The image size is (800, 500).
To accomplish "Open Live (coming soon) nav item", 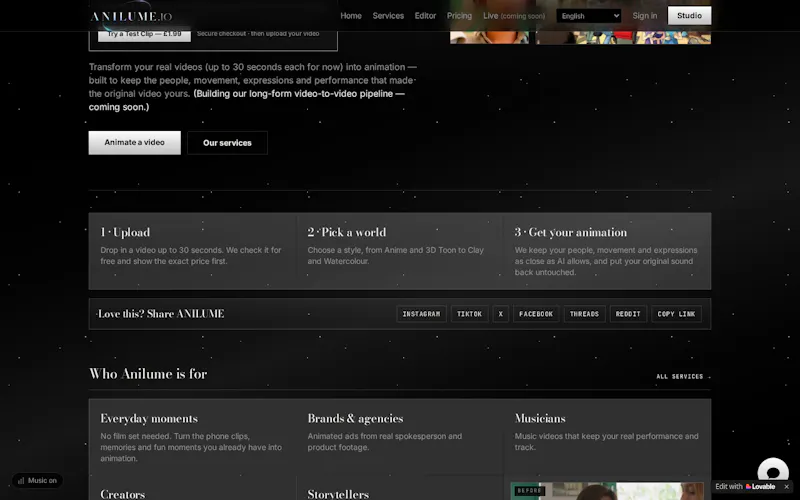I will pos(514,16).
